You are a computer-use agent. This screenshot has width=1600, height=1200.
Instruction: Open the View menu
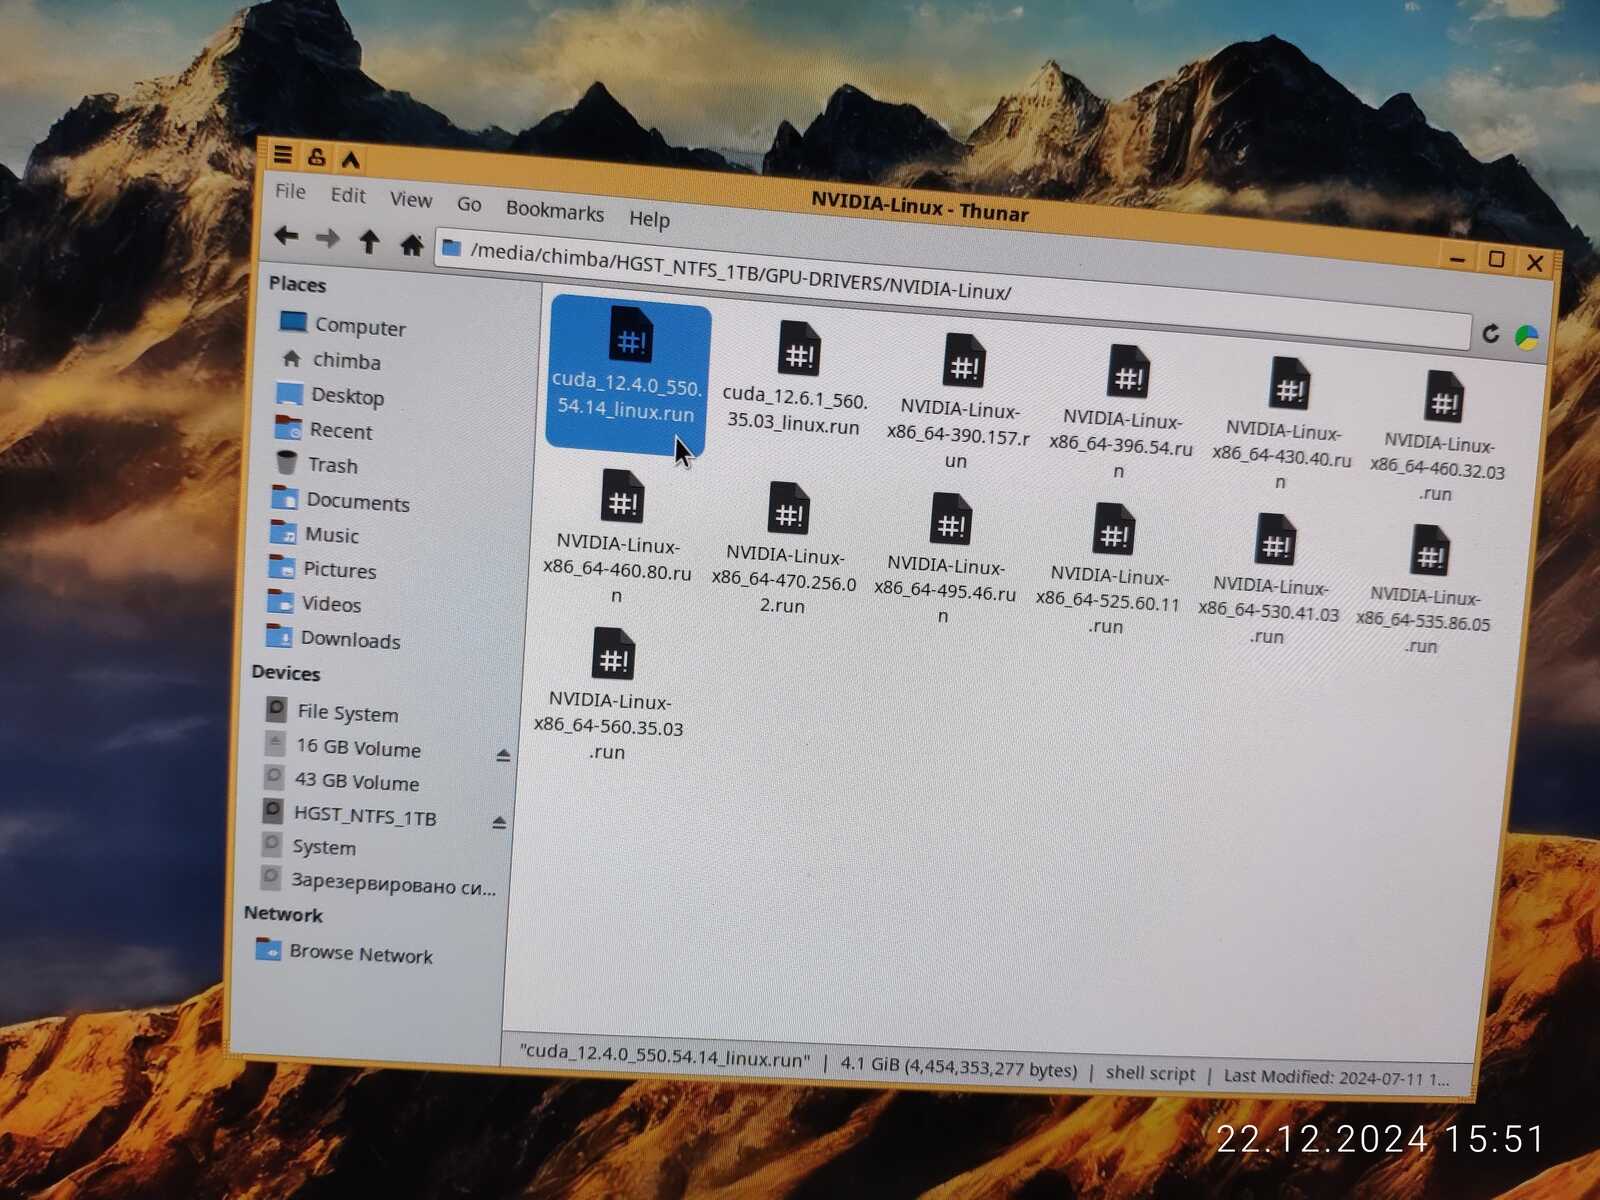pyautogui.click(x=411, y=200)
